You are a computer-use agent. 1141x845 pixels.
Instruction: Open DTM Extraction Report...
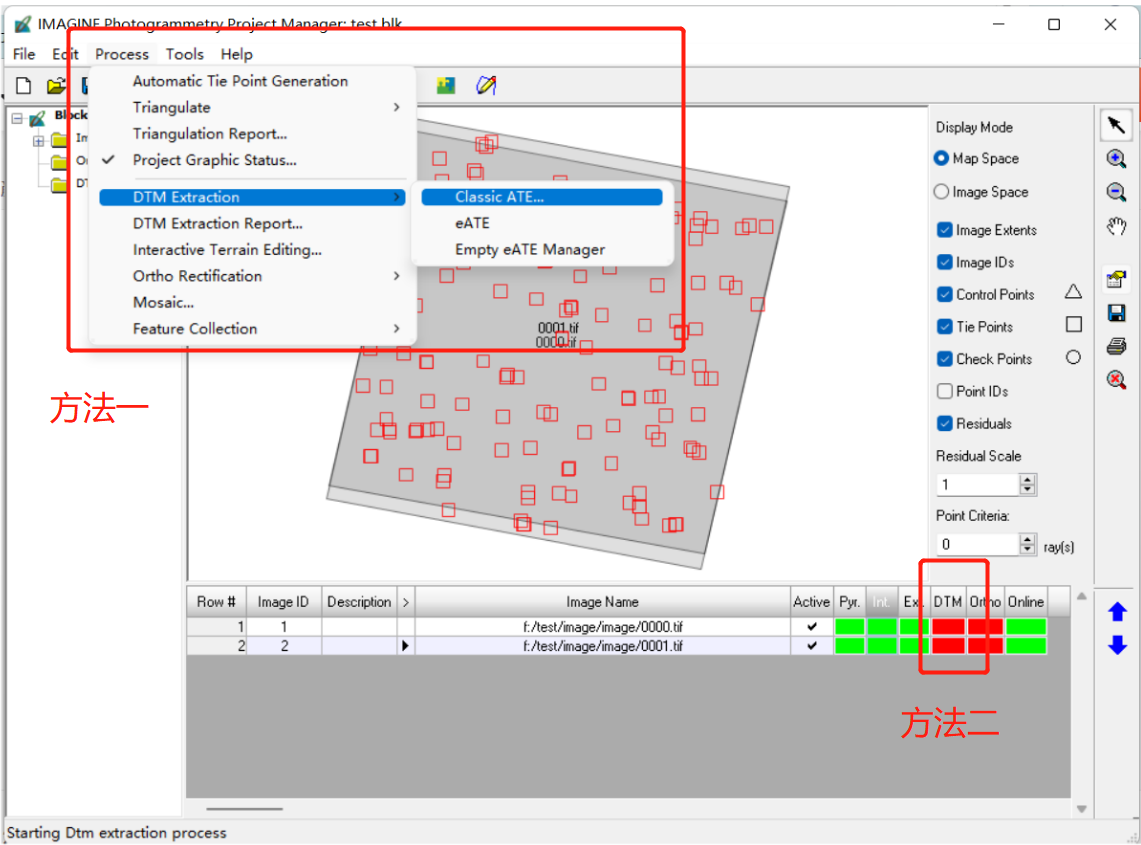click(252, 223)
